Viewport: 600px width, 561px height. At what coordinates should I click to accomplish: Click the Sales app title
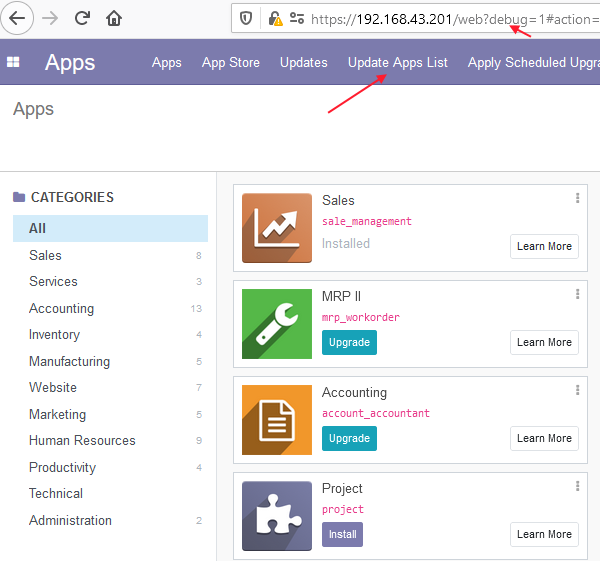tap(338, 201)
